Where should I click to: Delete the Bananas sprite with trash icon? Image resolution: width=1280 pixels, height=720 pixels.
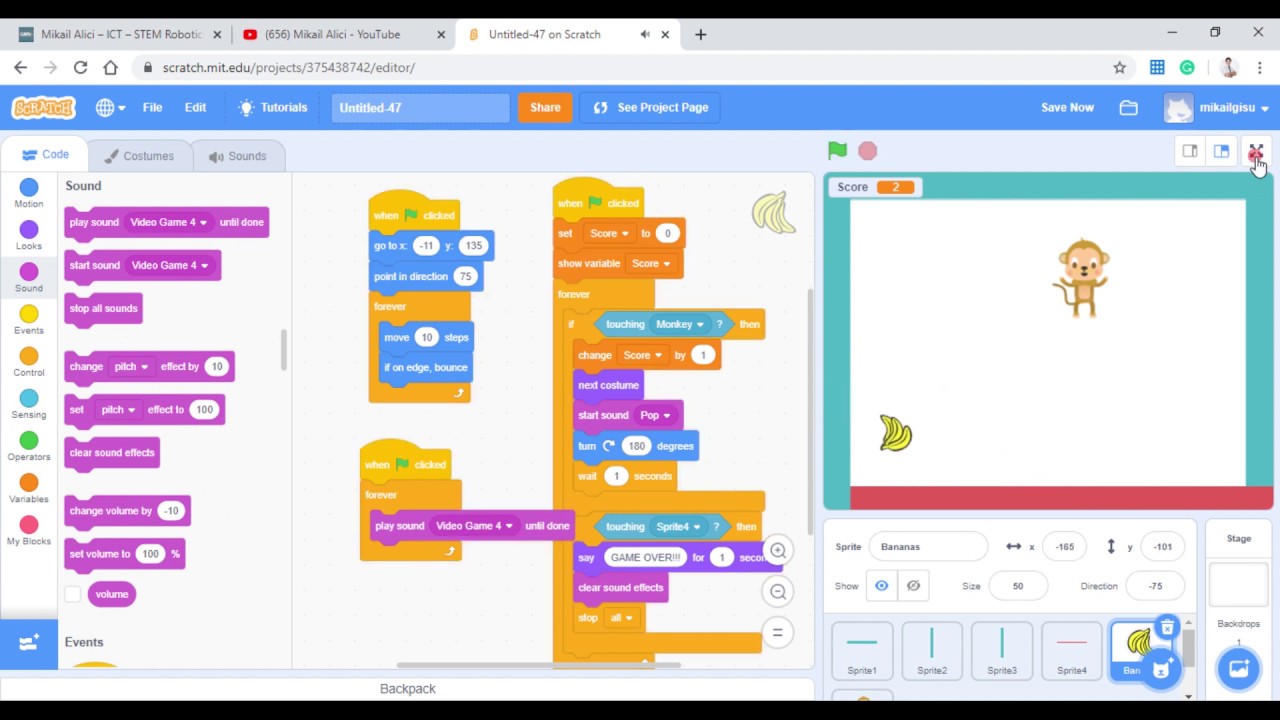point(1167,628)
